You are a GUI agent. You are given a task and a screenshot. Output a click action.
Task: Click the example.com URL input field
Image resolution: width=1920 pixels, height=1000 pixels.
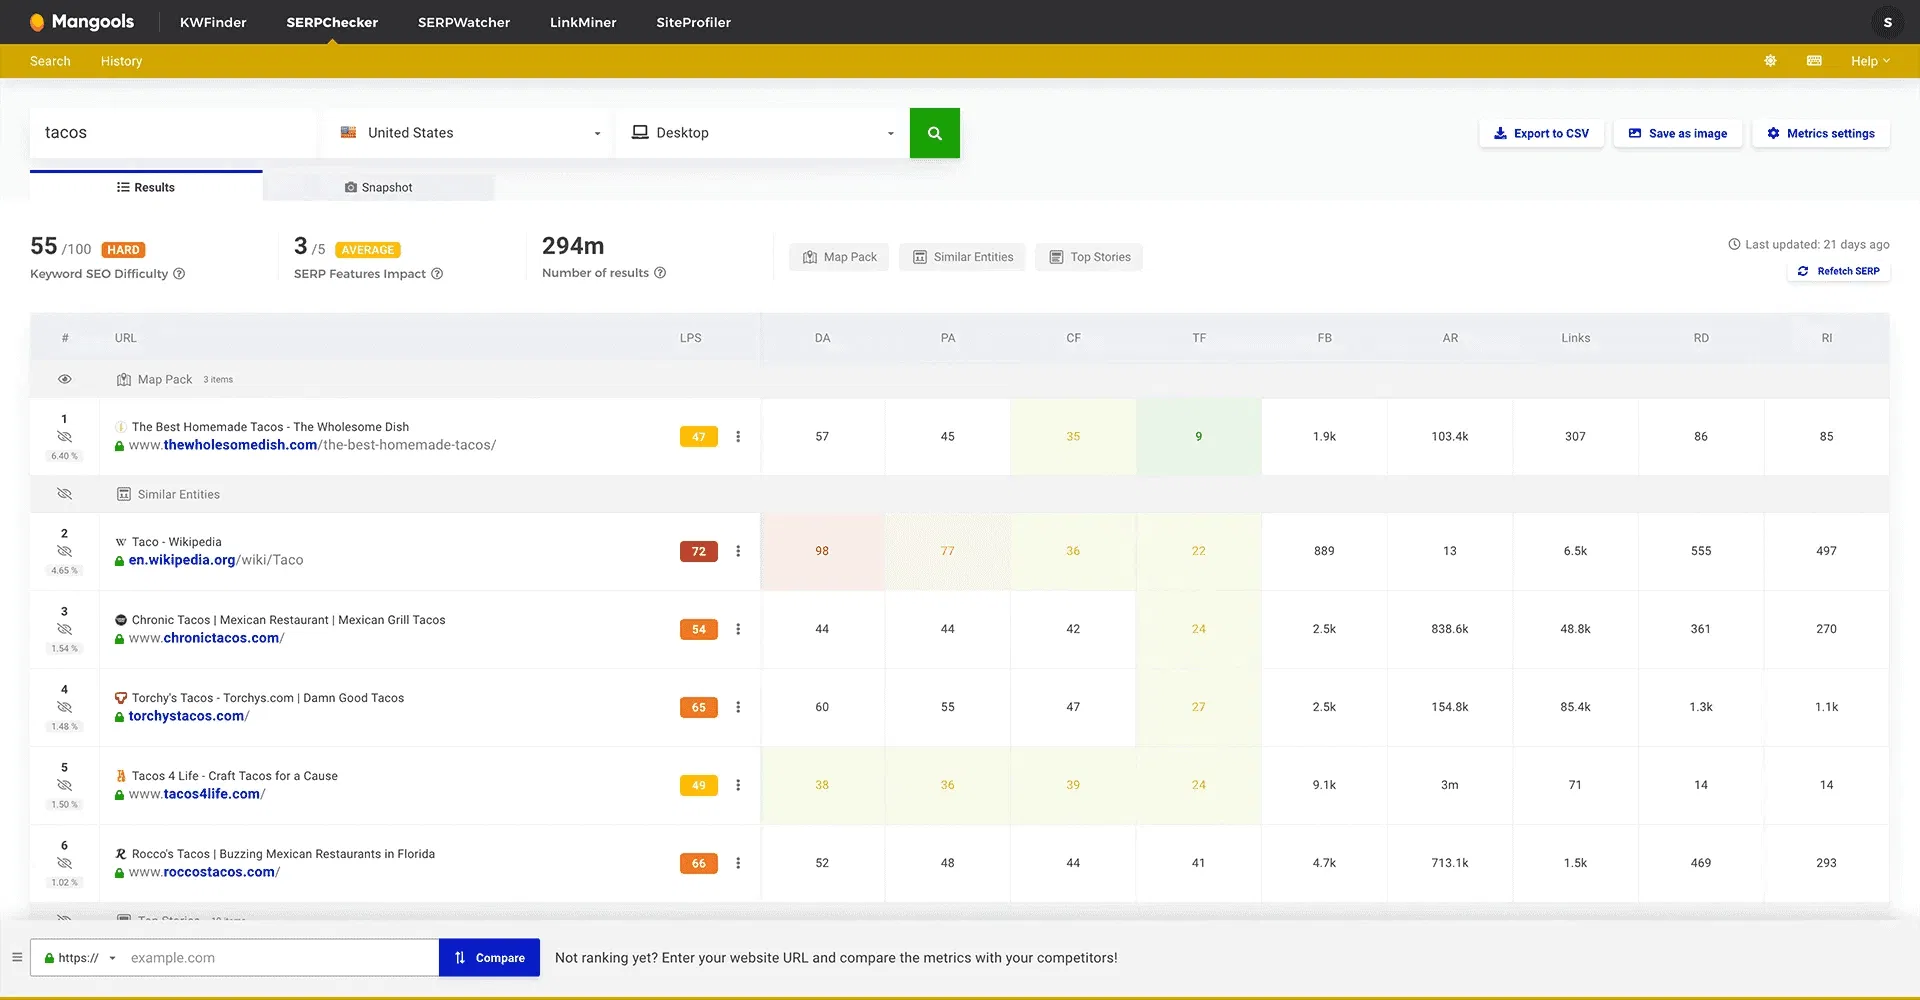(x=280, y=958)
